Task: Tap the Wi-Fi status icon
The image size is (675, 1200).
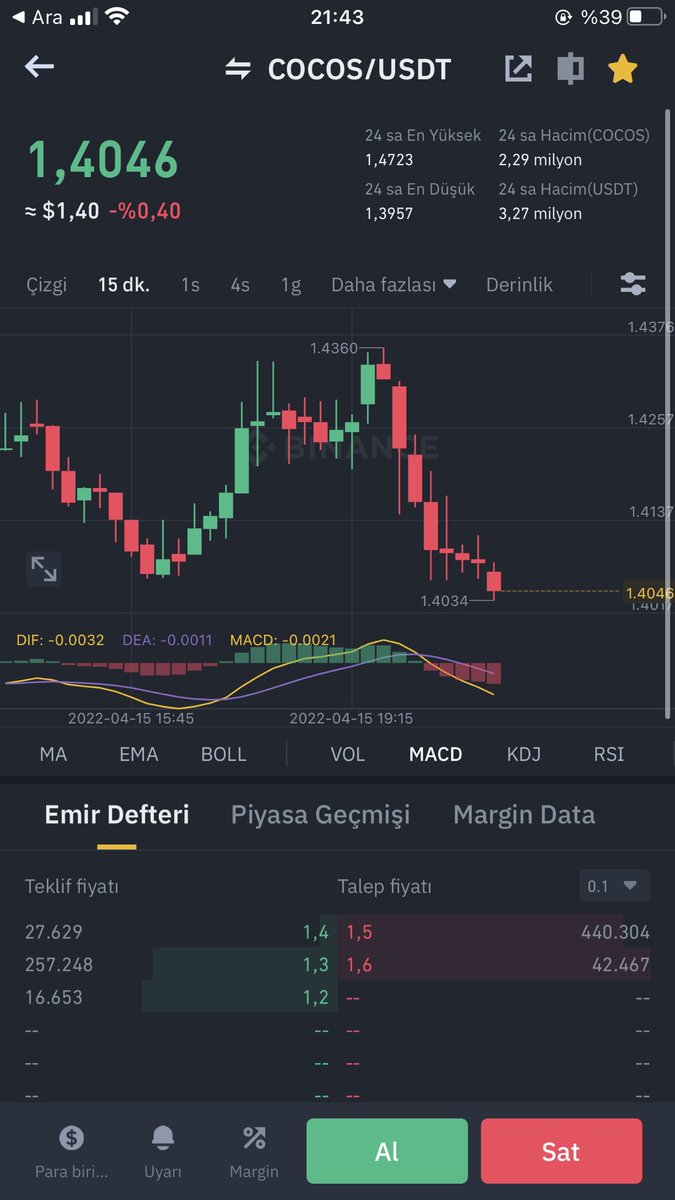Action: point(117,17)
